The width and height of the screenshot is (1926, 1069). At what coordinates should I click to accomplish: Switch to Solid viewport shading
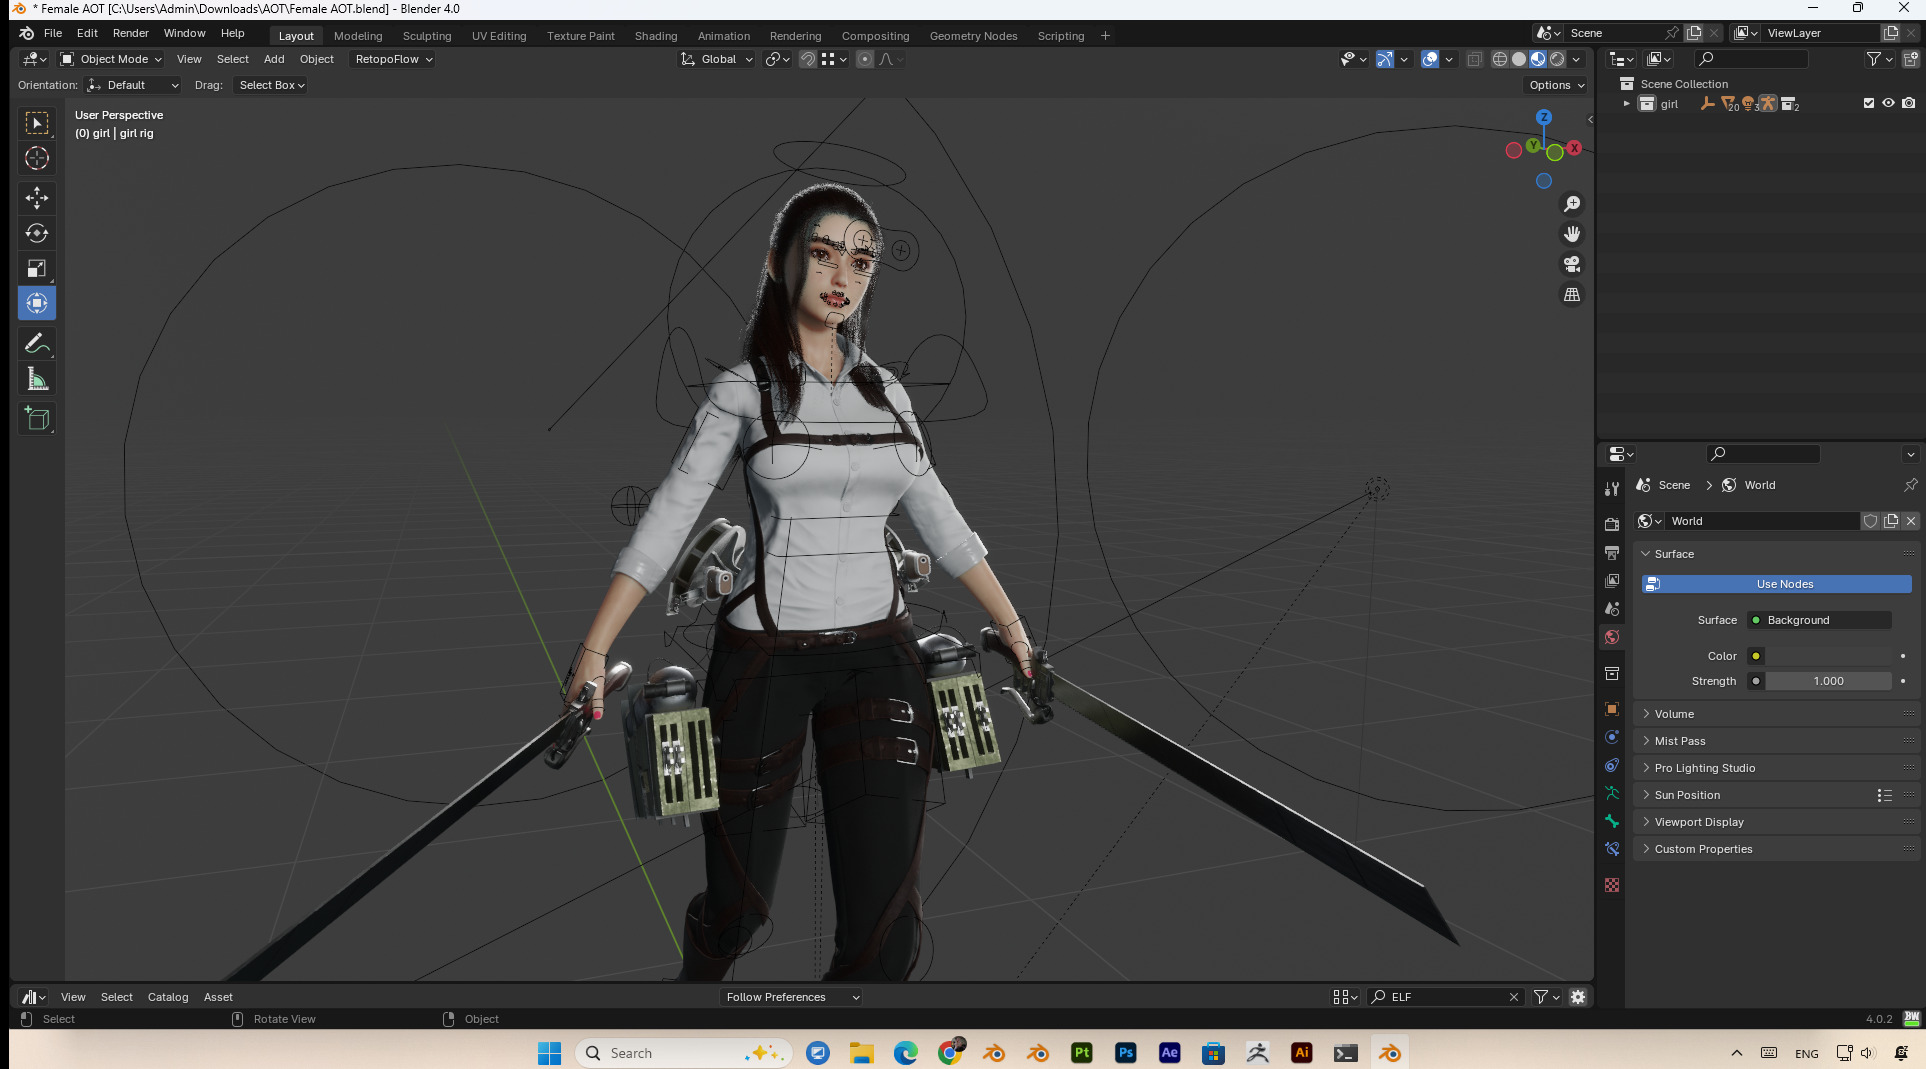[1519, 59]
